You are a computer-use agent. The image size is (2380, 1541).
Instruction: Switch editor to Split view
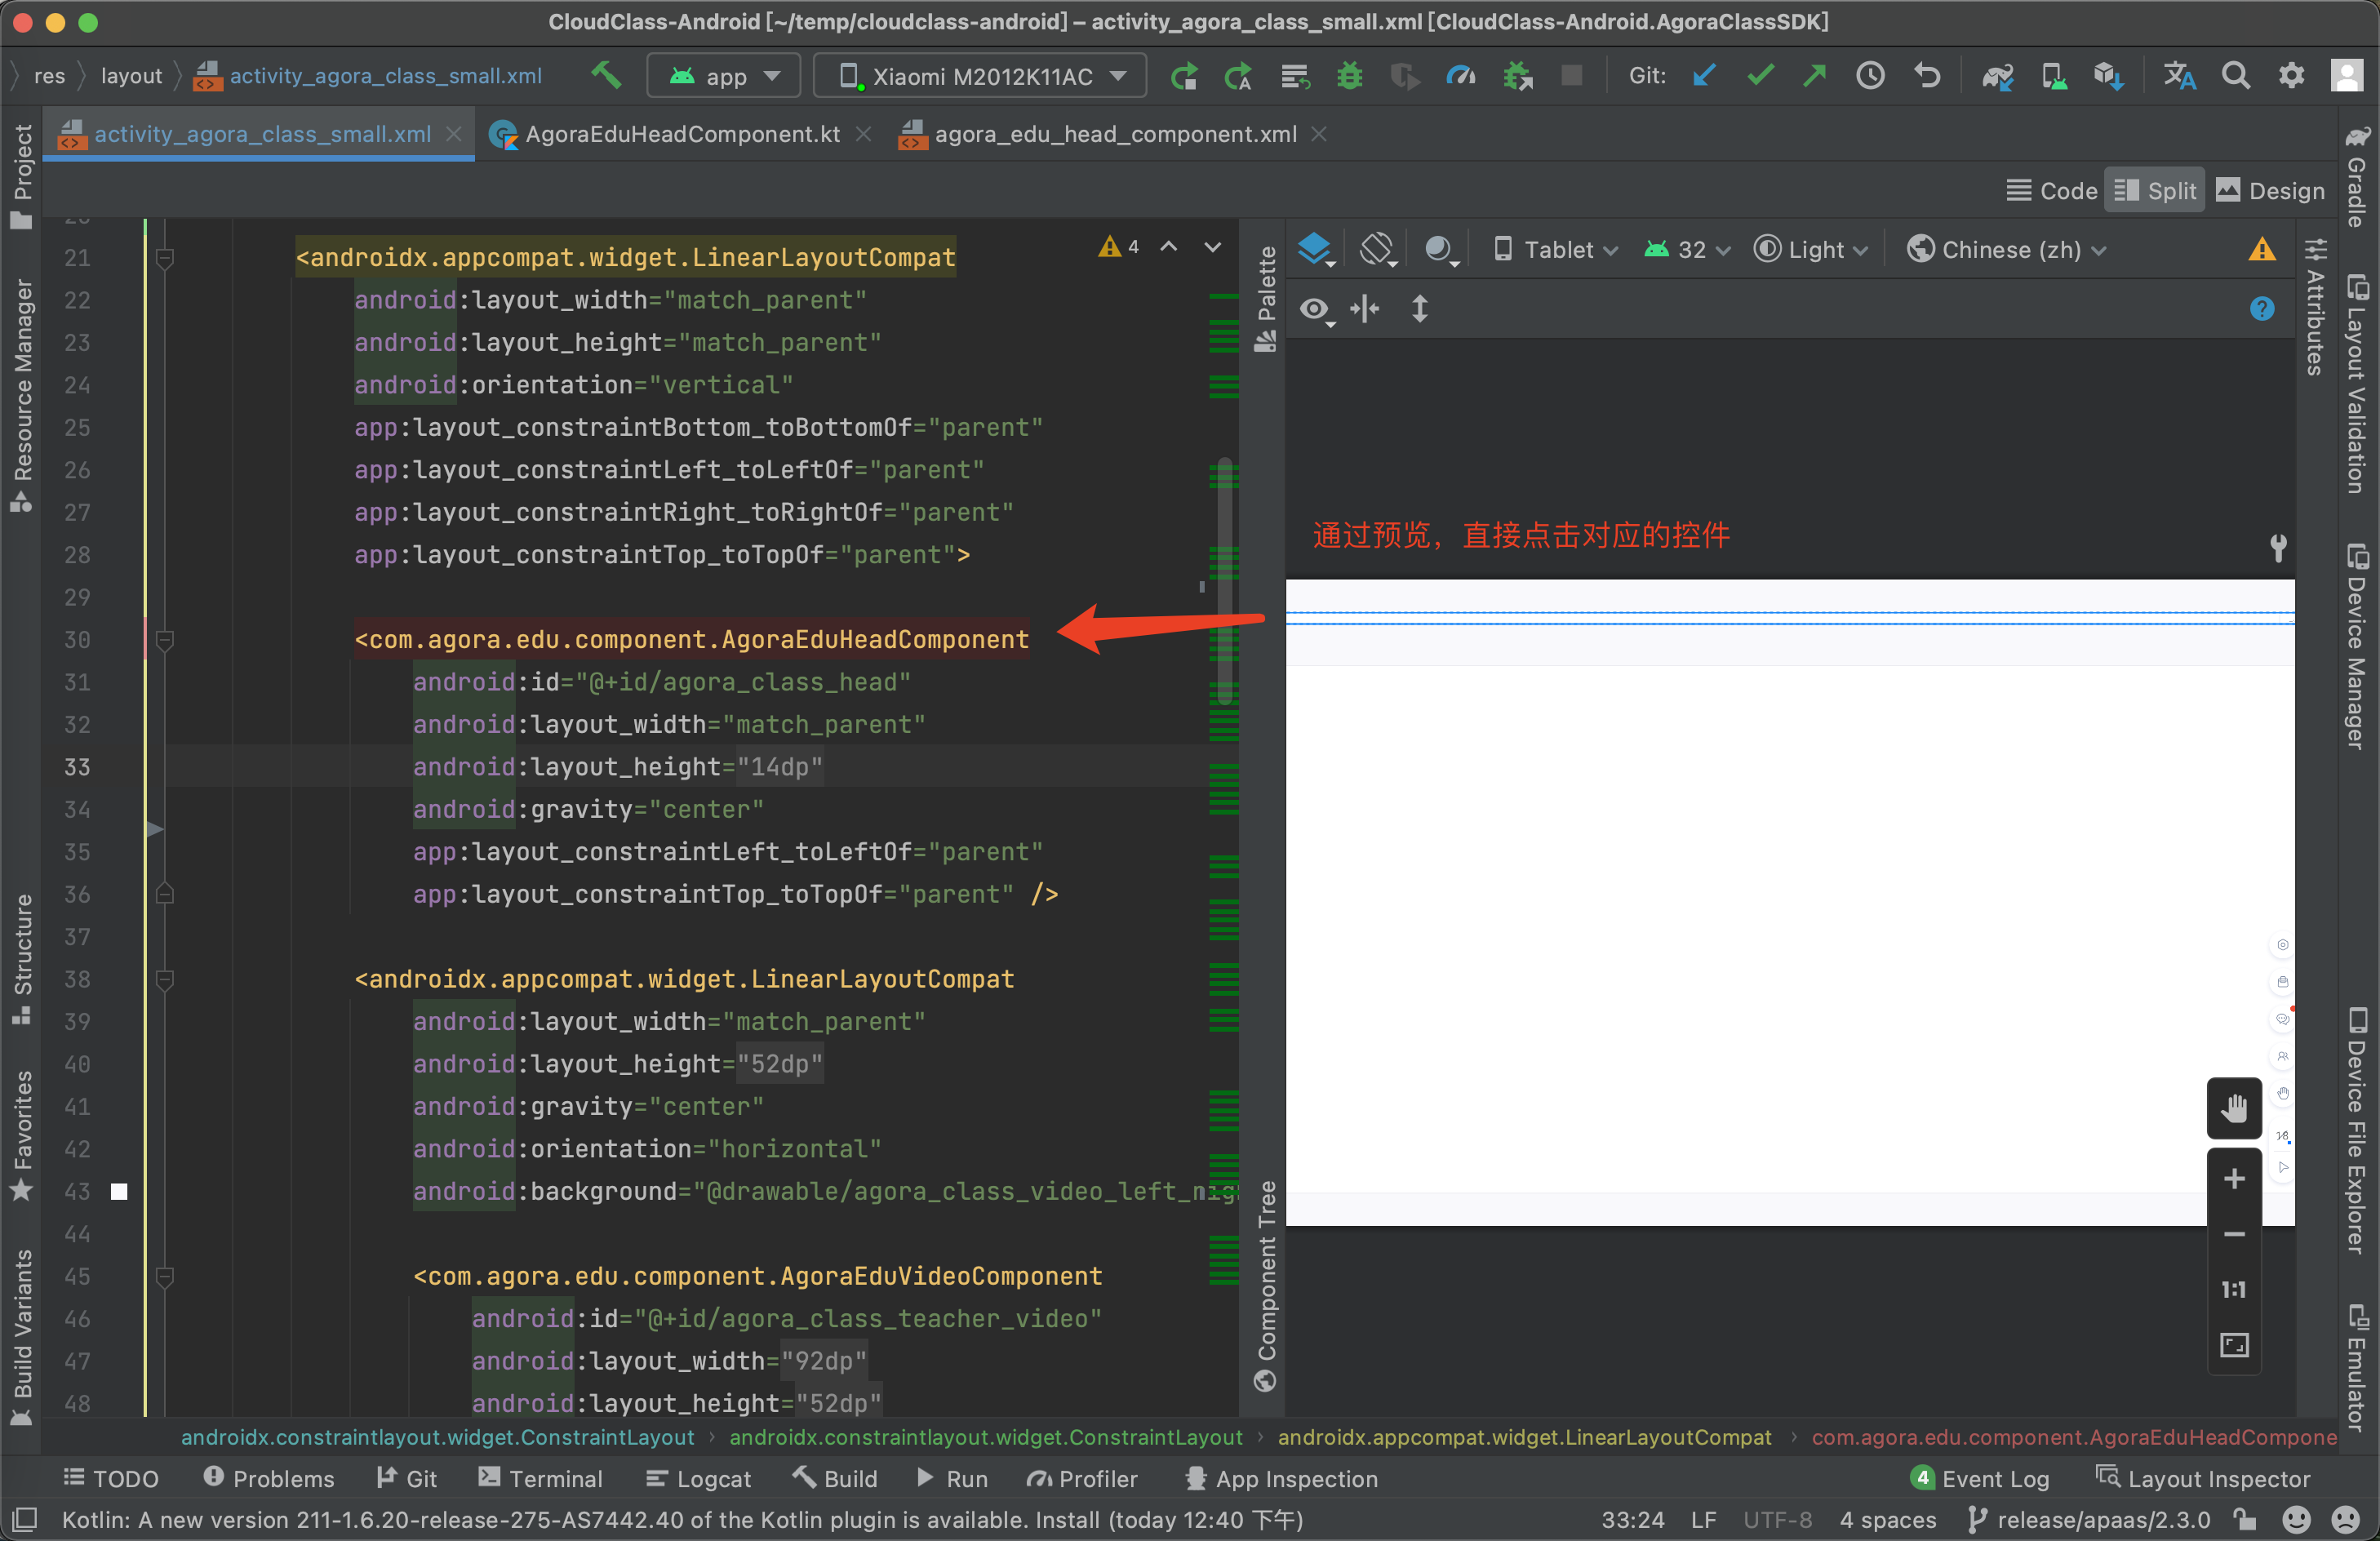click(2154, 190)
